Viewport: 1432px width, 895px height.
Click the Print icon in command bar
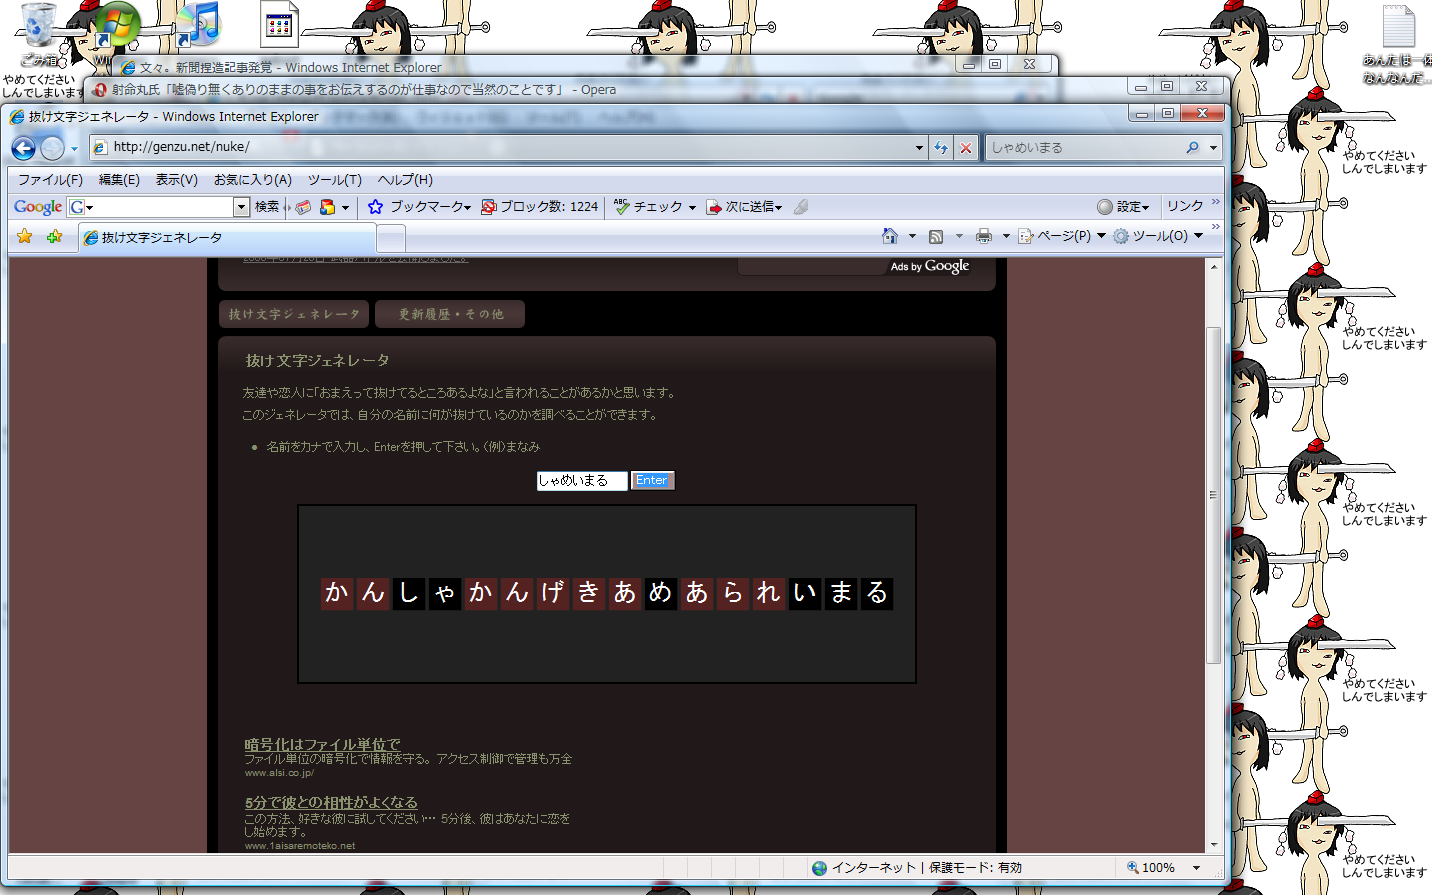tap(984, 236)
